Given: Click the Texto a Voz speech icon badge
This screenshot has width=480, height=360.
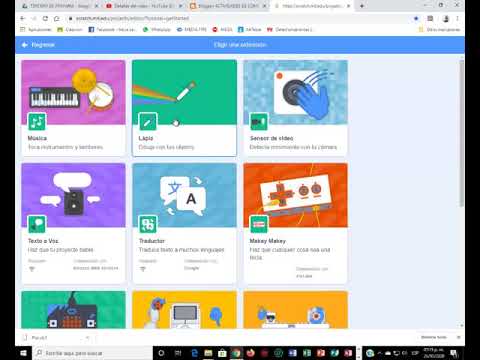Looking at the screenshot, I should [x=37, y=224].
